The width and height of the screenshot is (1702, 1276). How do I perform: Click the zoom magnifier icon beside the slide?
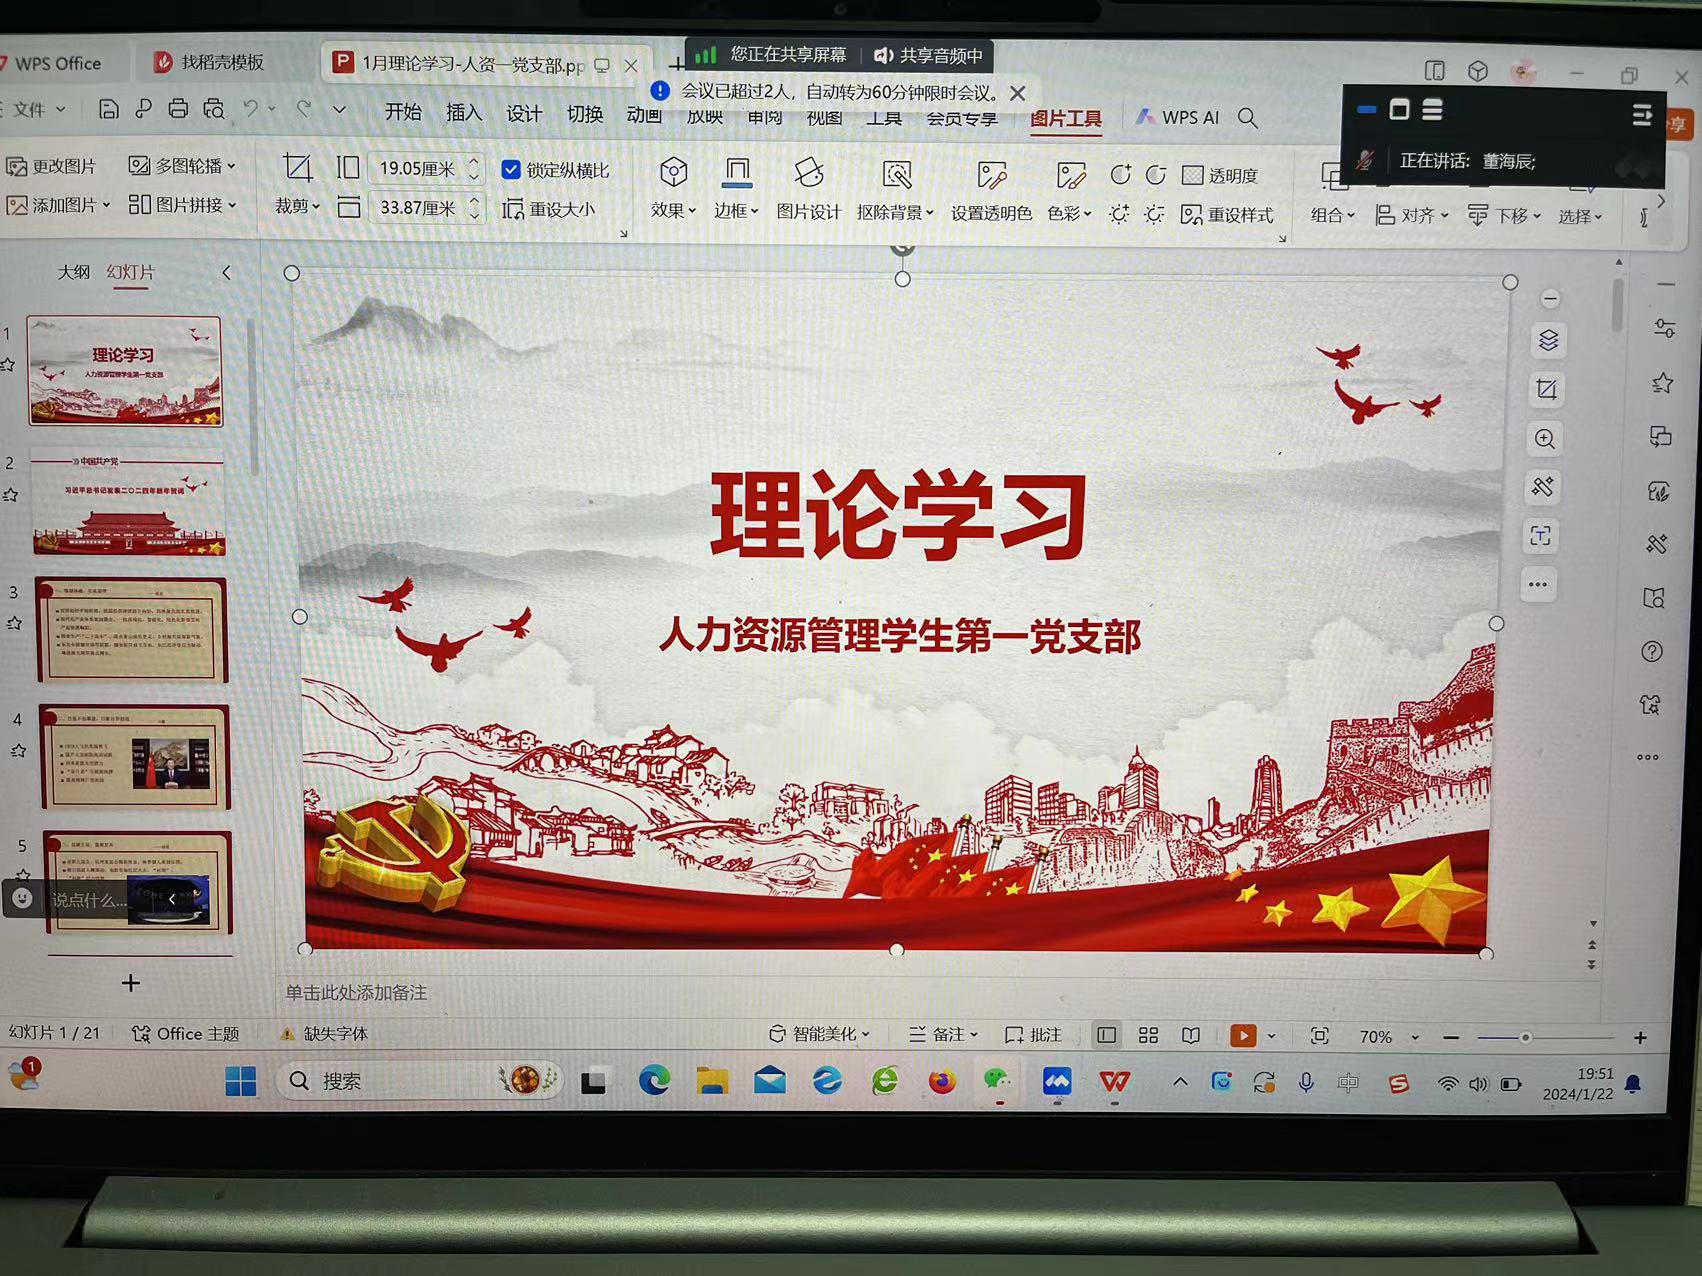[x=1545, y=439]
